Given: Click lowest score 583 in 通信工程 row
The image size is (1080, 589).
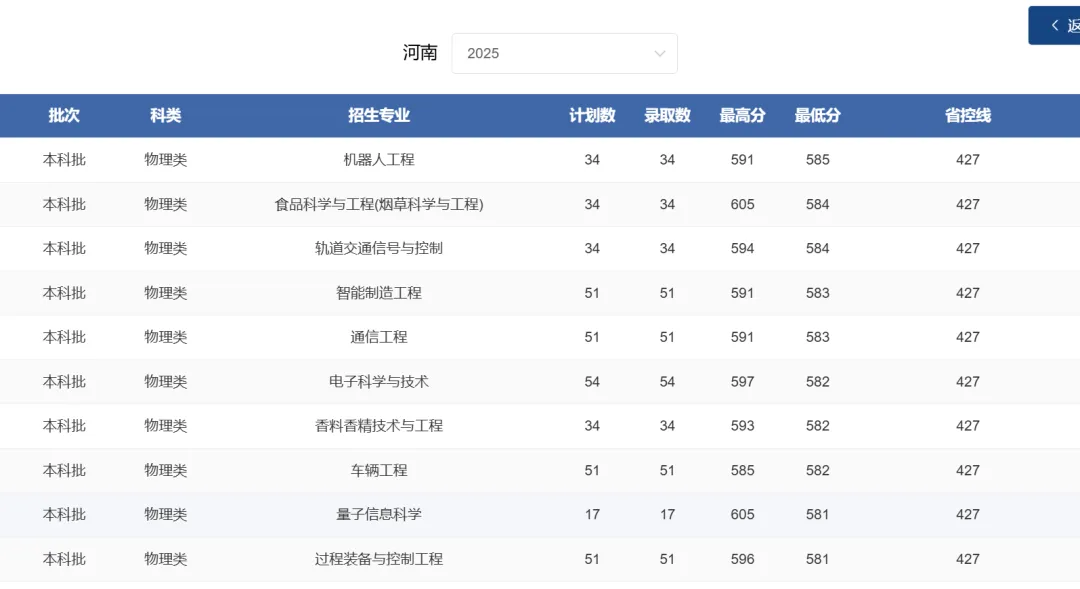Looking at the screenshot, I should pyautogui.click(x=818, y=338).
